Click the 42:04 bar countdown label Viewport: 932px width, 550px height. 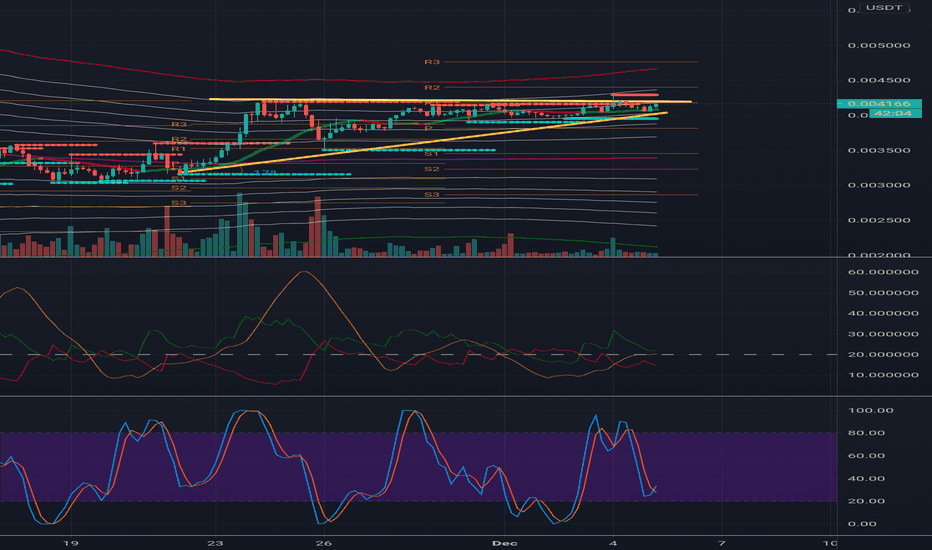pos(895,113)
